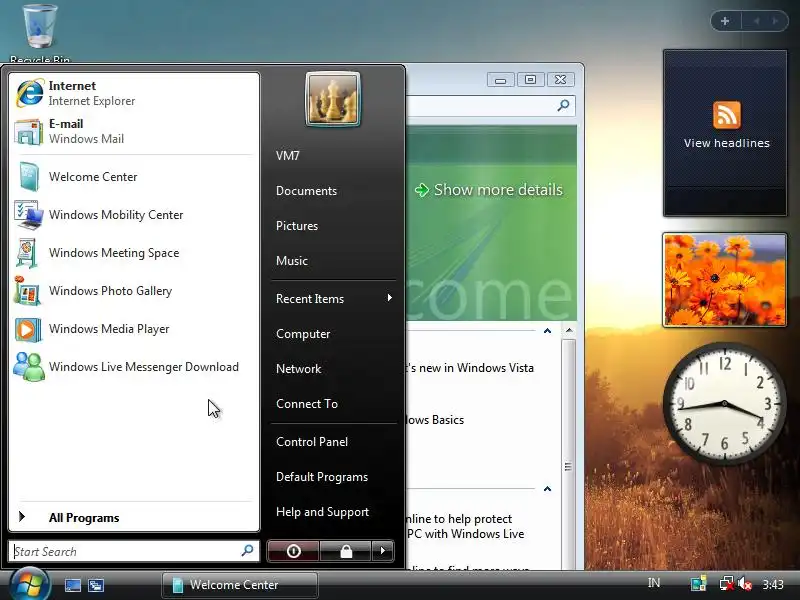Viewport: 800px width, 600px height.
Task: Open Help and Support
Action: (x=322, y=512)
